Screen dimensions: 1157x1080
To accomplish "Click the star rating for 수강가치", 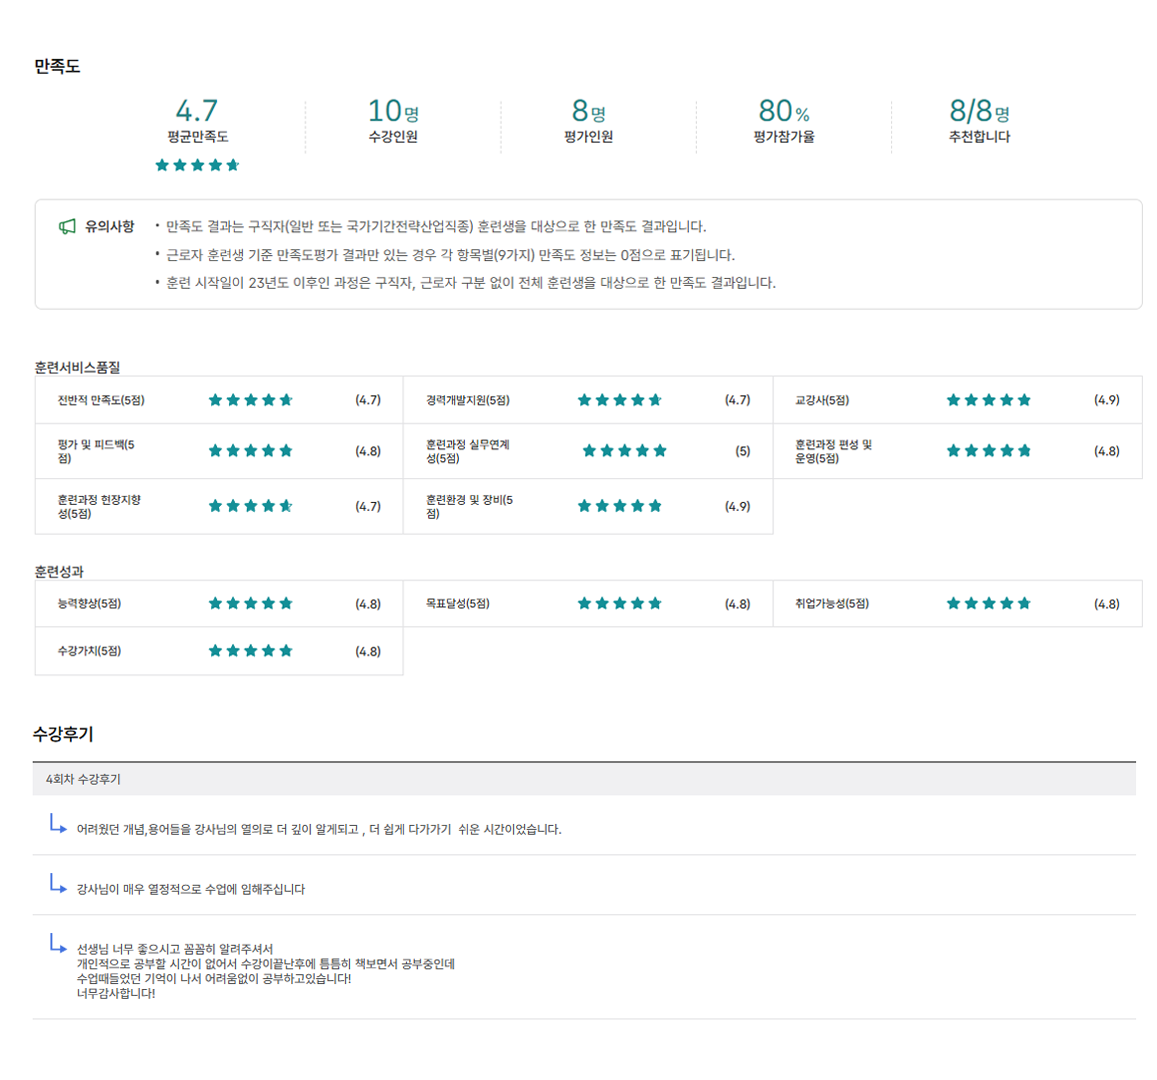I will pyautogui.click(x=250, y=651).
